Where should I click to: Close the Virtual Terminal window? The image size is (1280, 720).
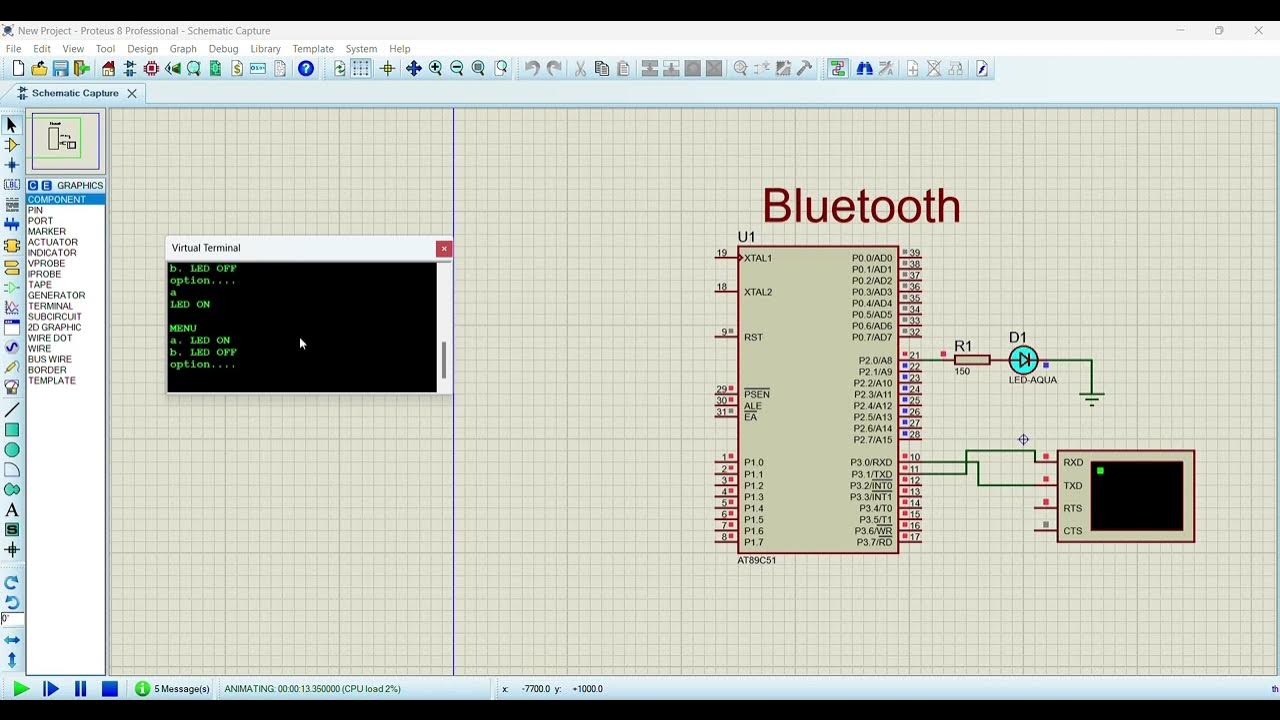pos(444,248)
